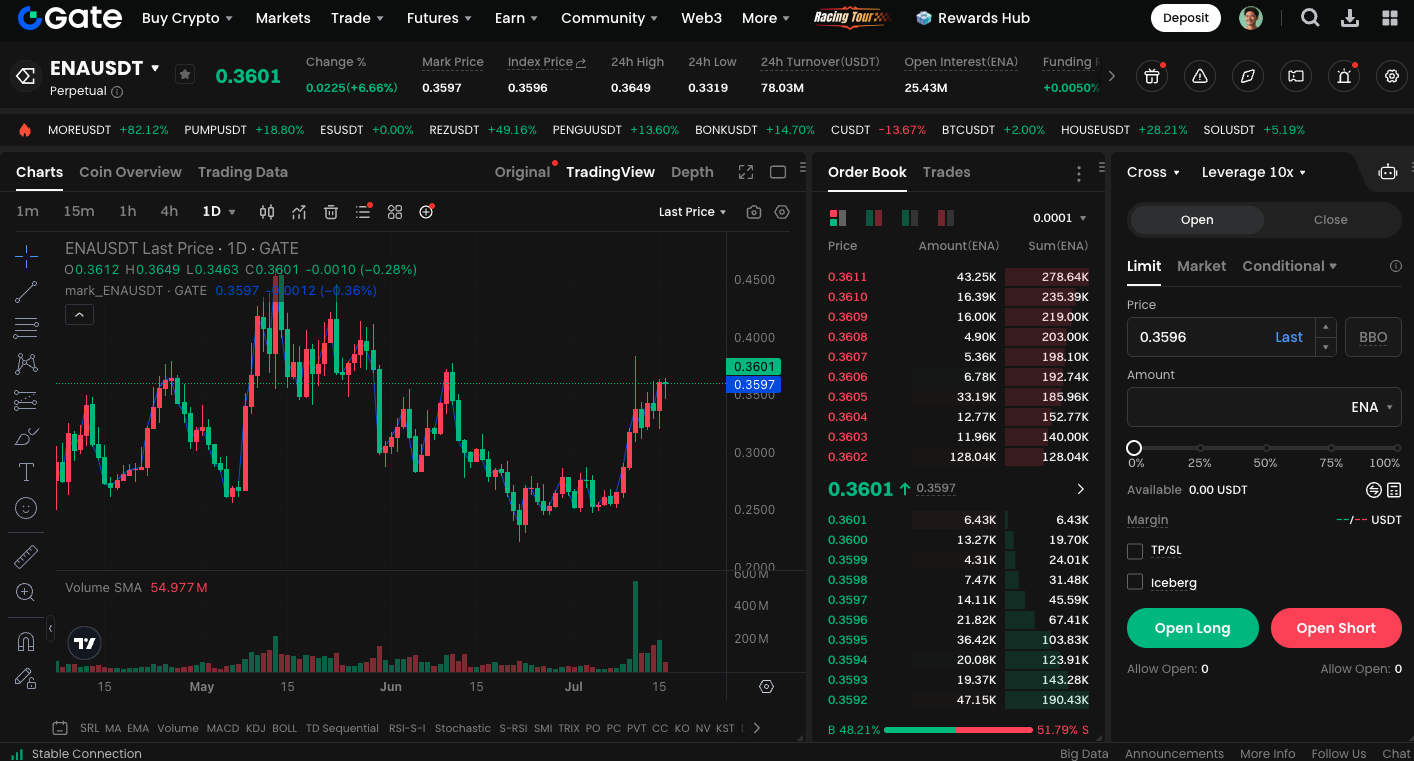Open the emoji sticker tool
The image size is (1414, 761).
(27, 508)
